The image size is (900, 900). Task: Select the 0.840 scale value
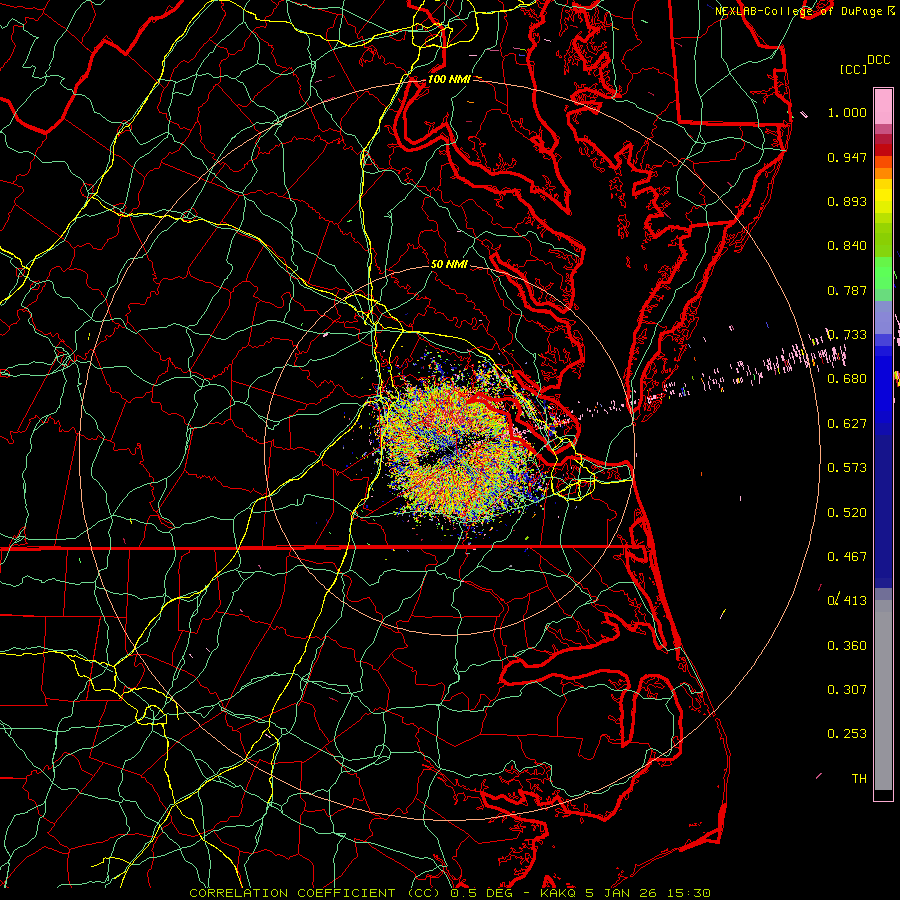tap(847, 246)
